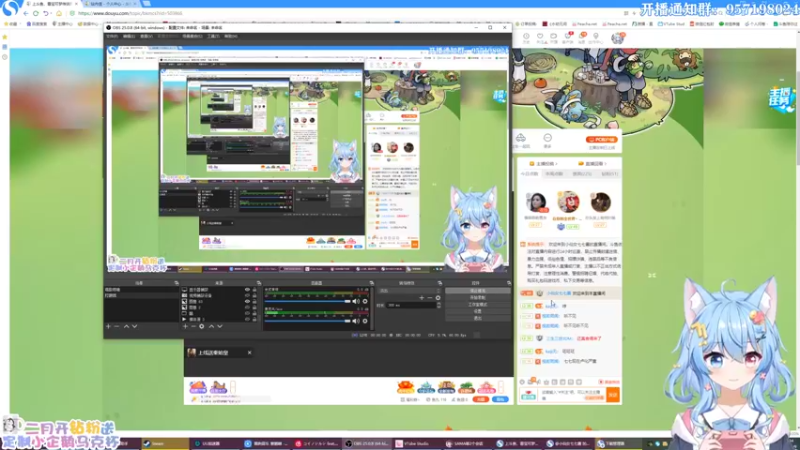800x450 pixels.
Task: Mute the Mic/Aux speaker icon in the mixer
Action: 356,321
